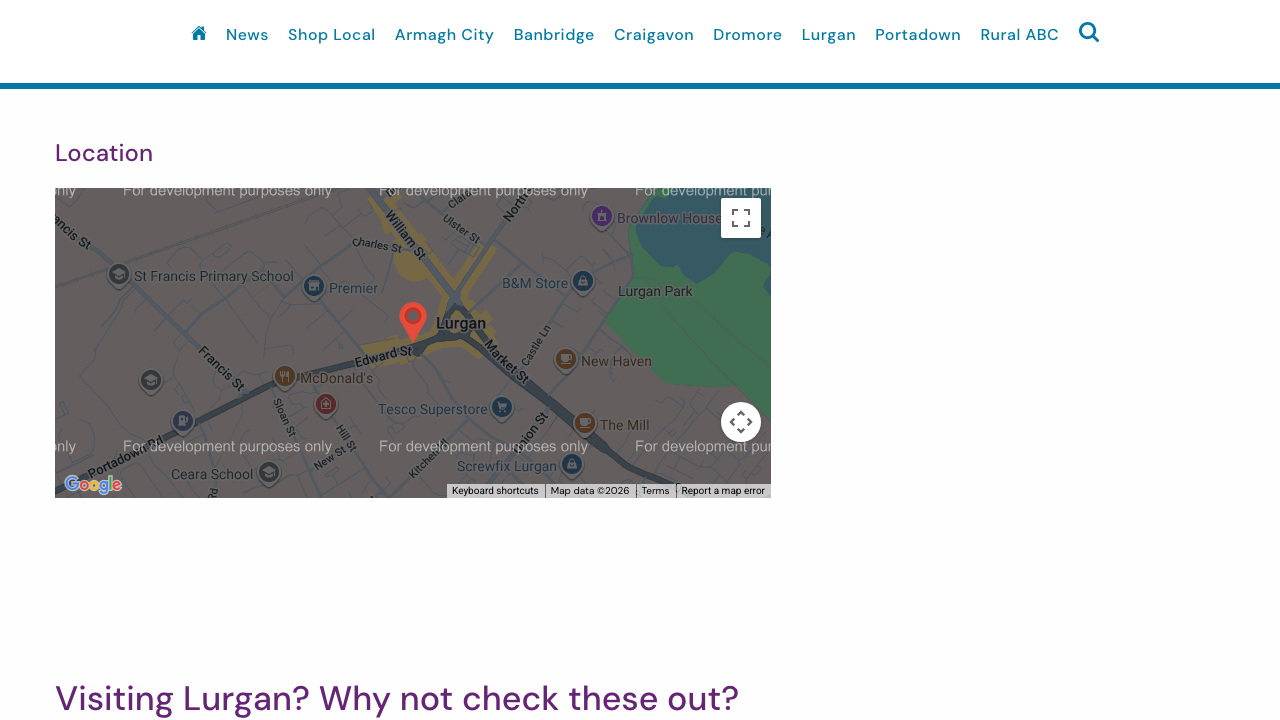This screenshot has height=720, width=1280.
Task: Click the Brownlow House landmark icon
Action: point(601,215)
